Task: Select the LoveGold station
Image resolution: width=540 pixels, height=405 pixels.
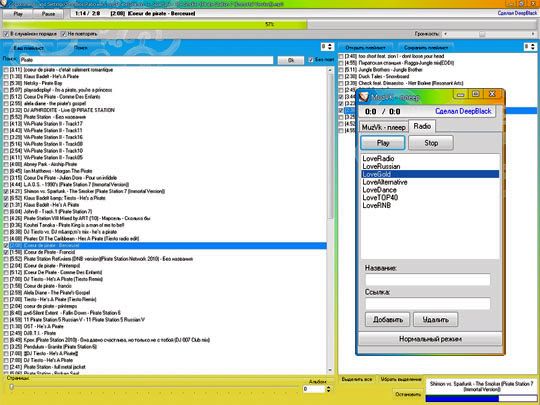Action: 430,174
